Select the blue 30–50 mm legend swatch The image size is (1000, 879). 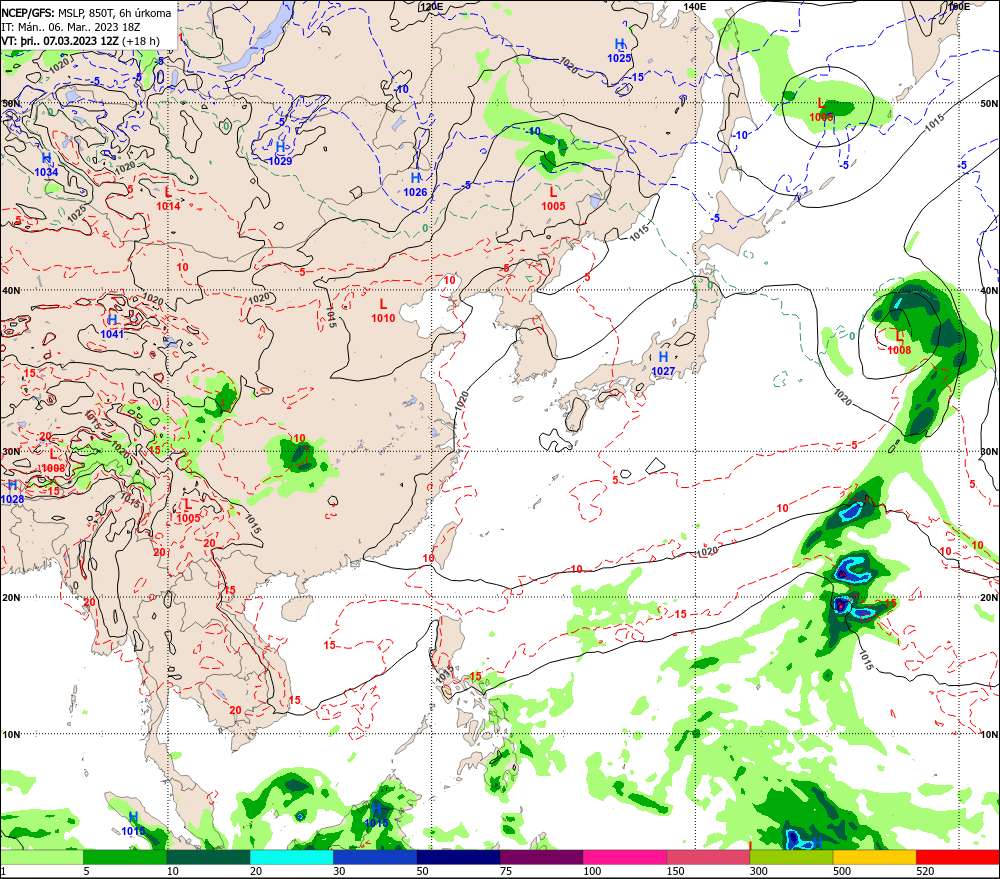tap(374, 857)
